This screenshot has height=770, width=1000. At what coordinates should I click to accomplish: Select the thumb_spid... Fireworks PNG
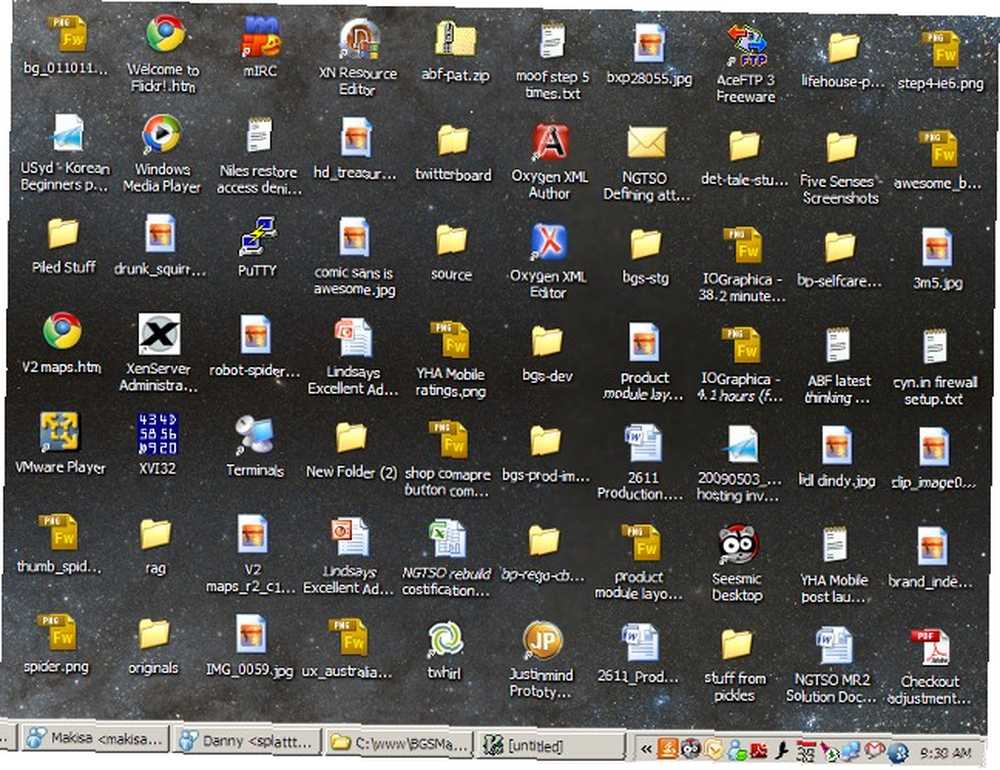(58, 533)
